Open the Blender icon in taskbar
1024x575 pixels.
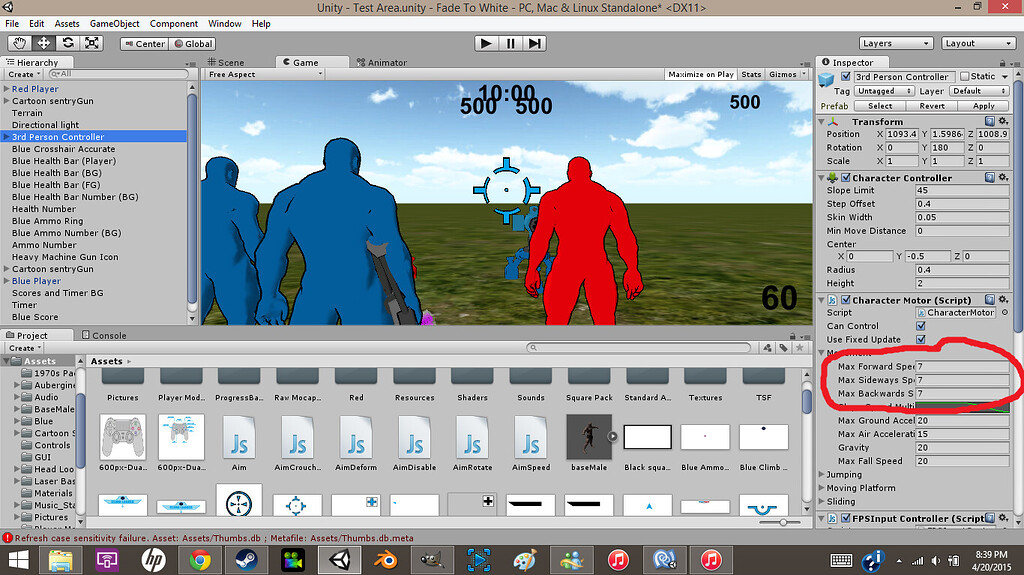387,559
